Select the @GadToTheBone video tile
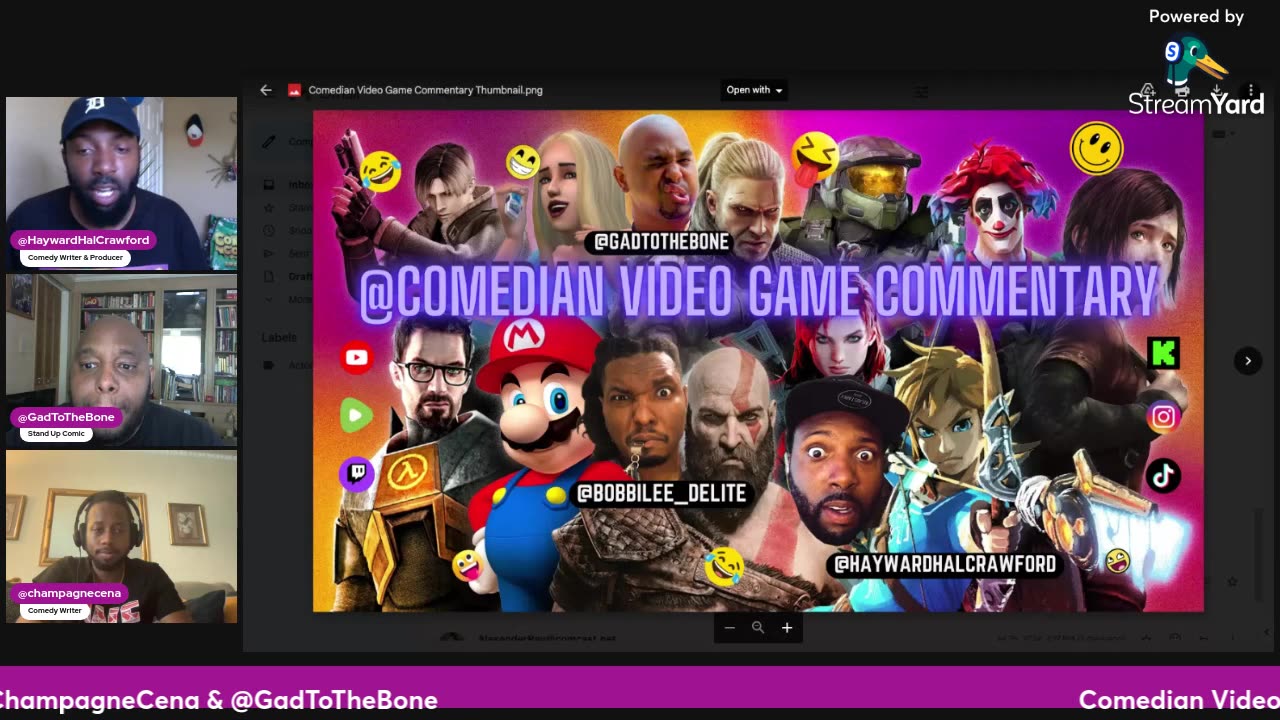This screenshot has width=1280, height=720. pyautogui.click(x=122, y=360)
